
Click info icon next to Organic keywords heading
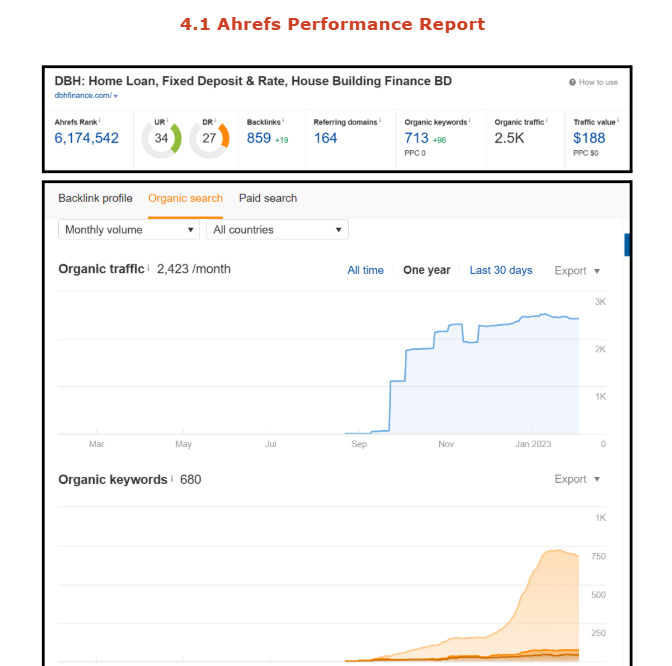[172, 478]
